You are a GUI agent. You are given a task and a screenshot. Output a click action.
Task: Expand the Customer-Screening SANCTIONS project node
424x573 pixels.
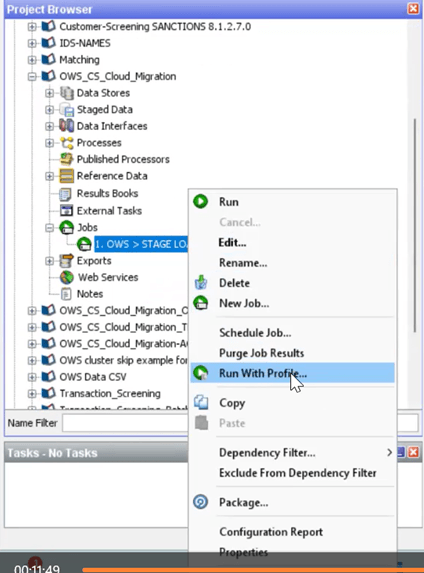[x=32, y=27]
